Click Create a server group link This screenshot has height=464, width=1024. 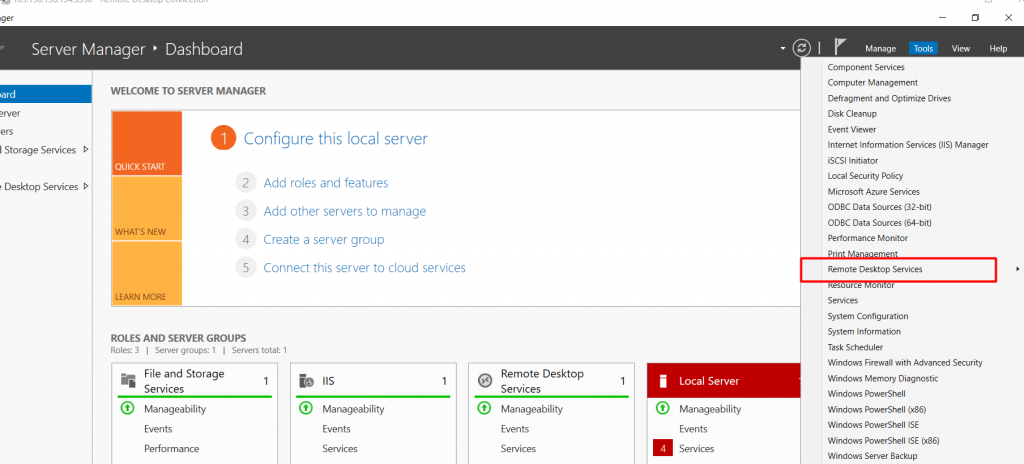coord(323,239)
